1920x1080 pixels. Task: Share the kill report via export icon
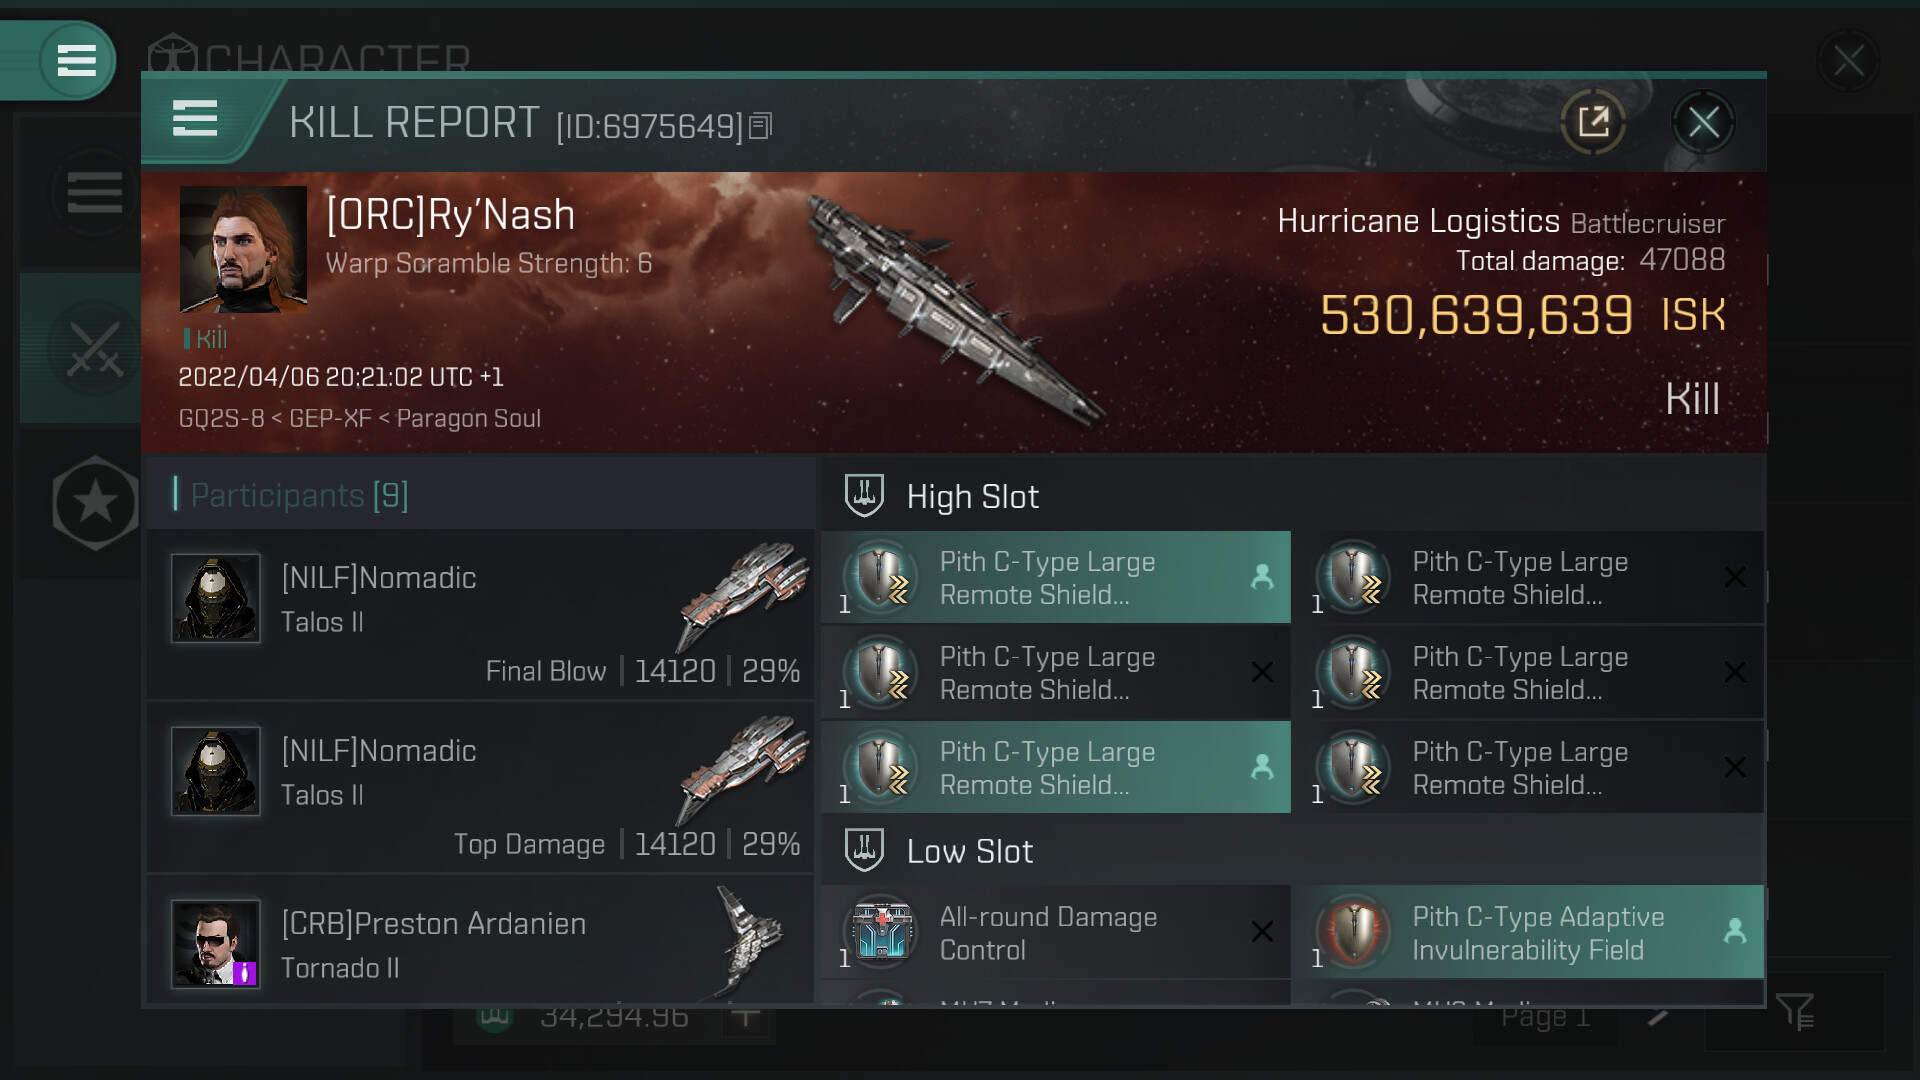[x=1593, y=122]
